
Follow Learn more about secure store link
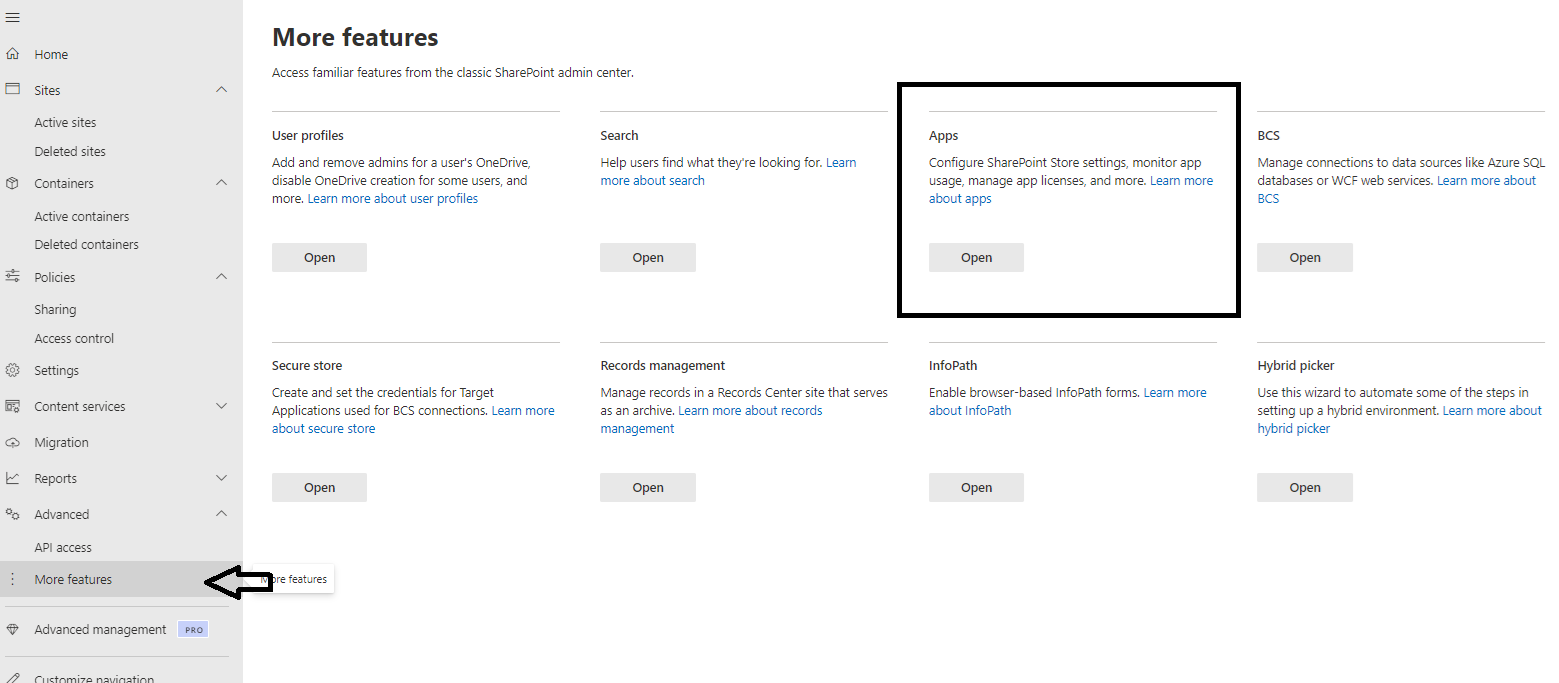coord(323,428)
